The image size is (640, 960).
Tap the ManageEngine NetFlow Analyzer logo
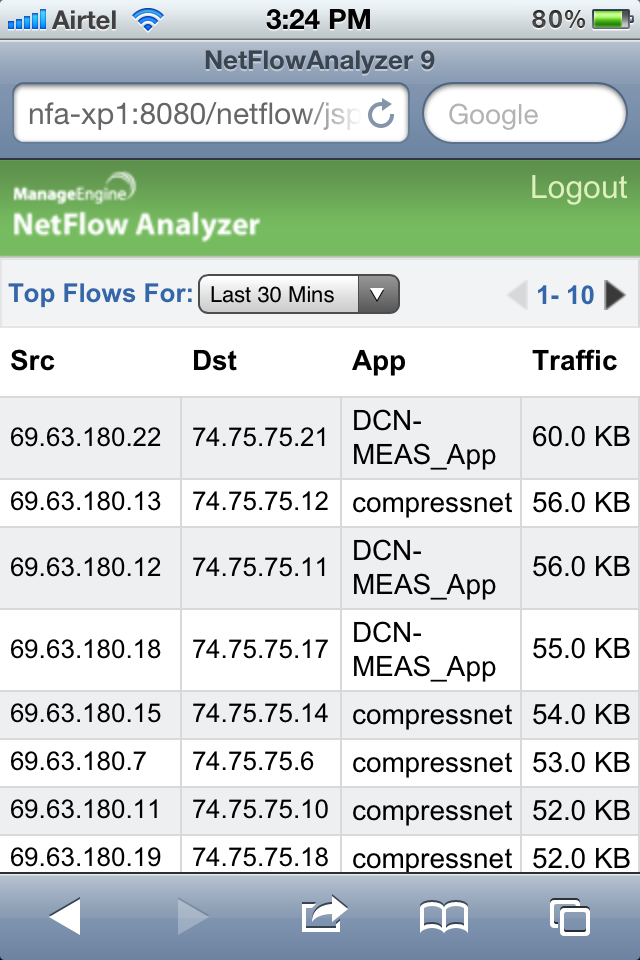click(136, 206)
